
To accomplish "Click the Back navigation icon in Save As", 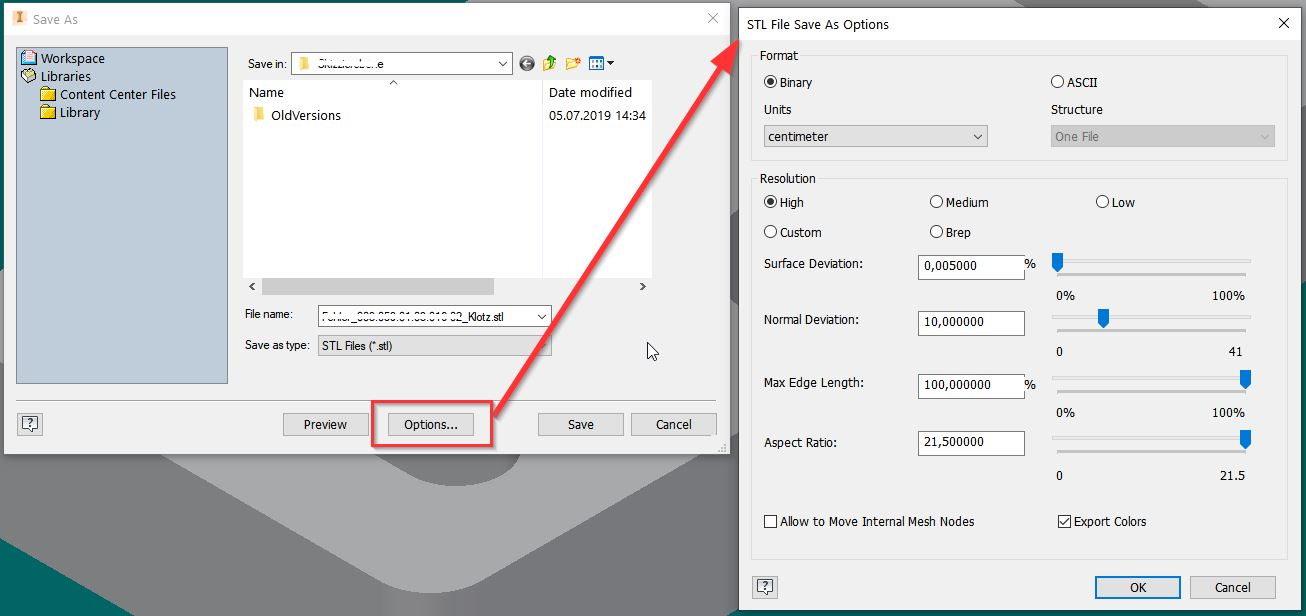I will (x=527, y=64).
